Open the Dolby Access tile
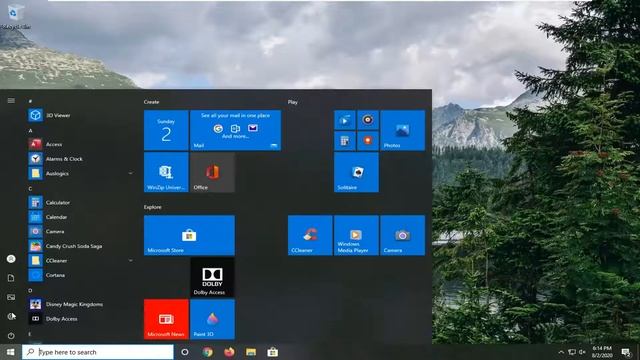Screen dimensions: 640x360 (212, 277)
